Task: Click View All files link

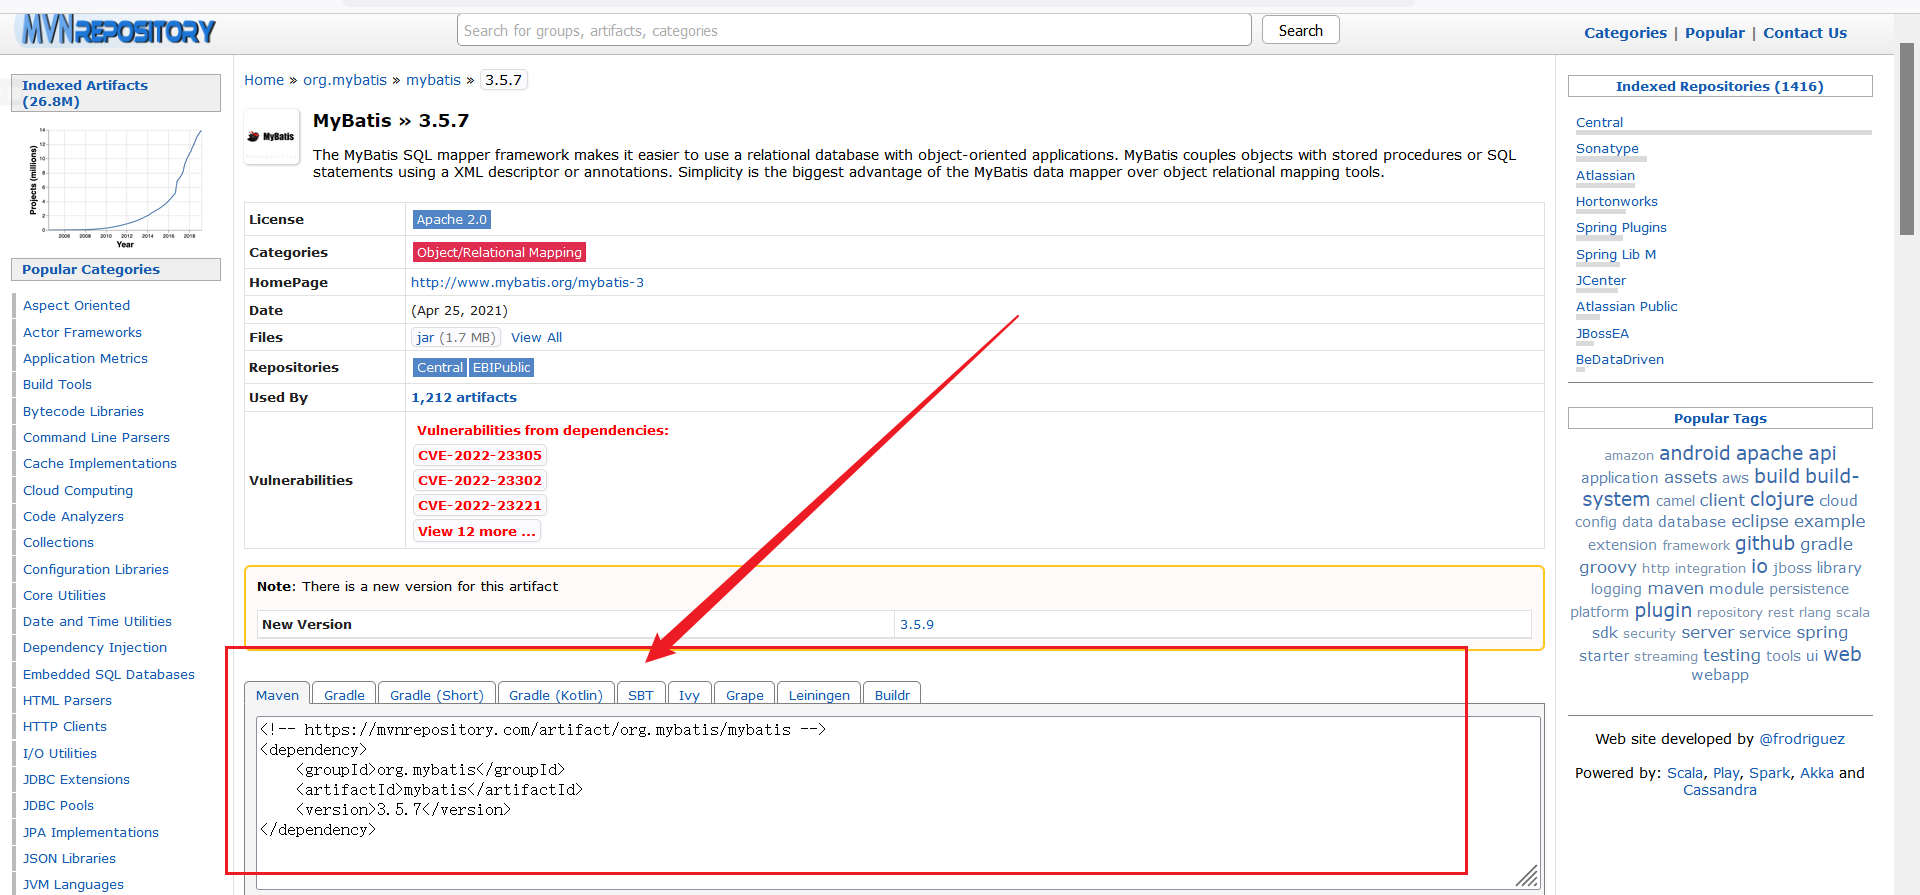Action: (536, 338)
